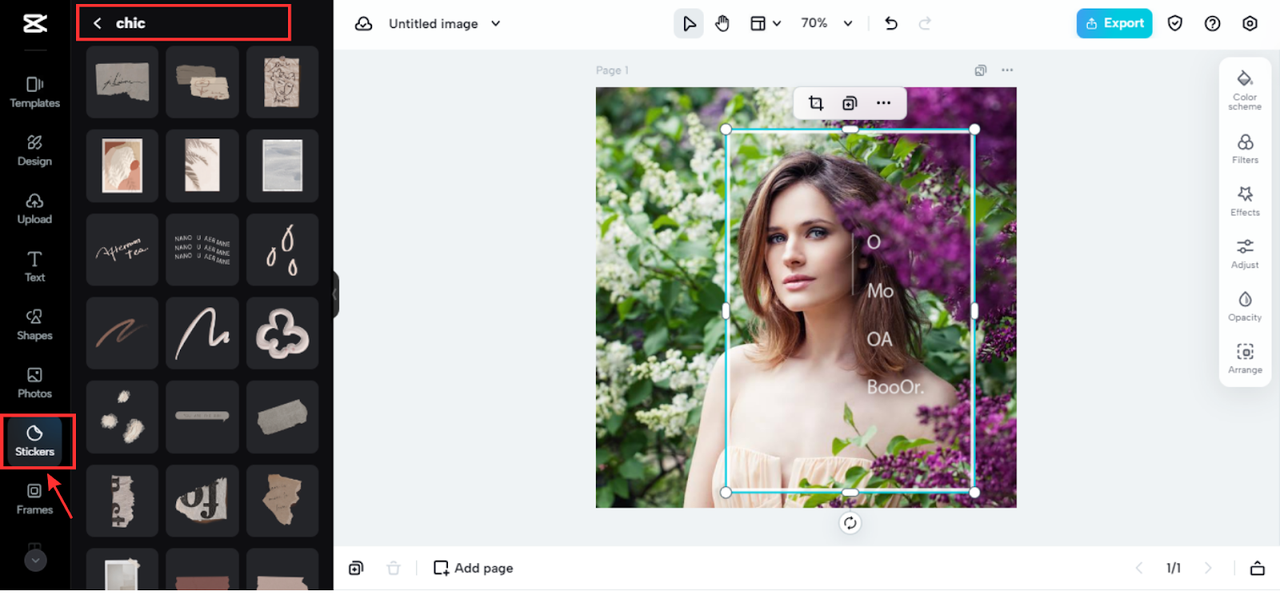Add the Afternoon Tea handwriting sticker
The image size is (1280, 595).
pyautogui.click(x=122, y=250)
